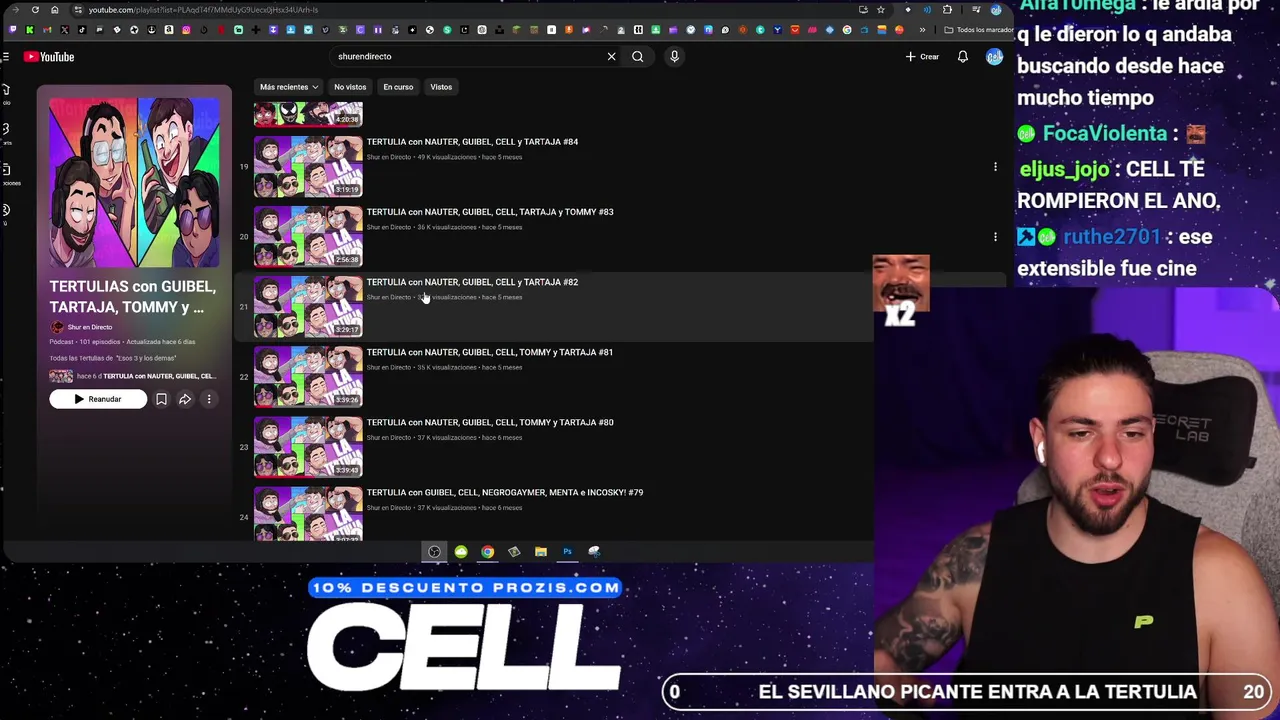Open playlist three-dot options menu
Image resolution: width=1280 pixels, height=720 pixels.
(209, 399)
